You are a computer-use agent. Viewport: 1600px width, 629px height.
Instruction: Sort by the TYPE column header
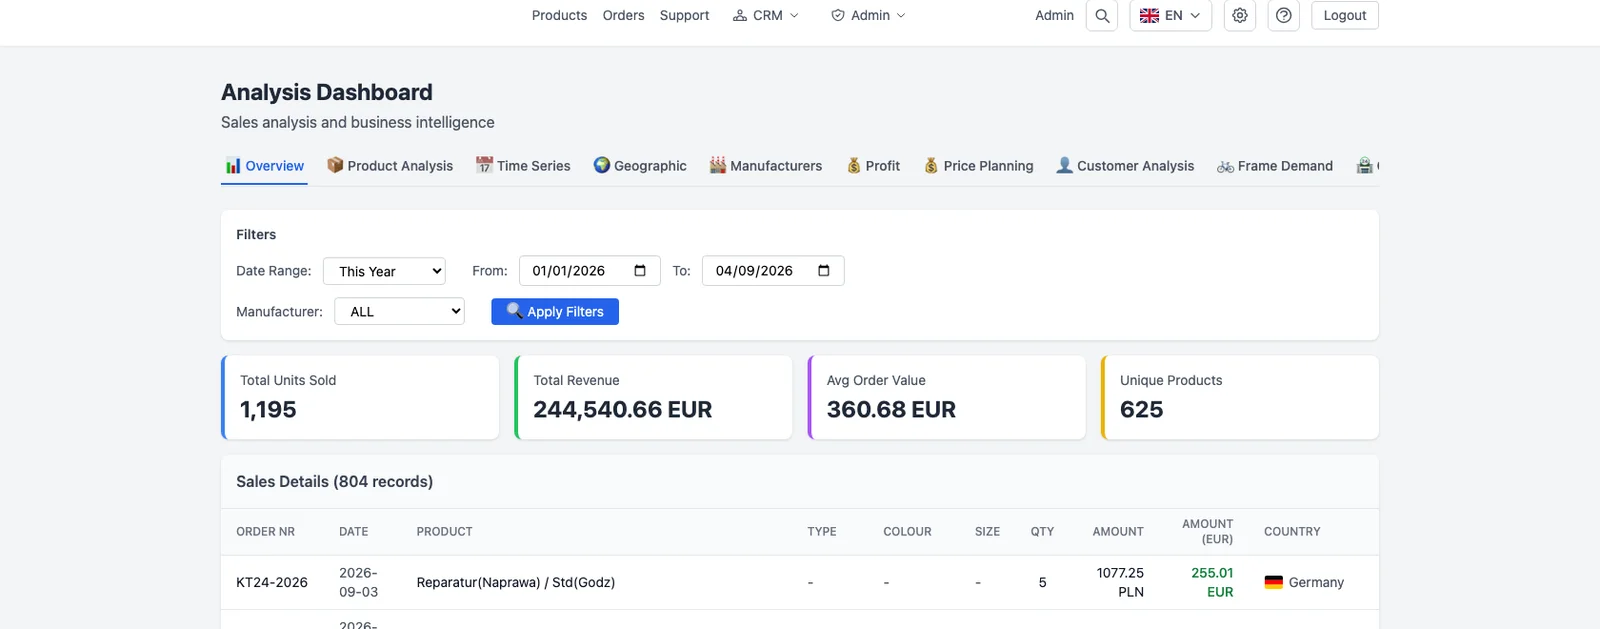pos(822,532)
